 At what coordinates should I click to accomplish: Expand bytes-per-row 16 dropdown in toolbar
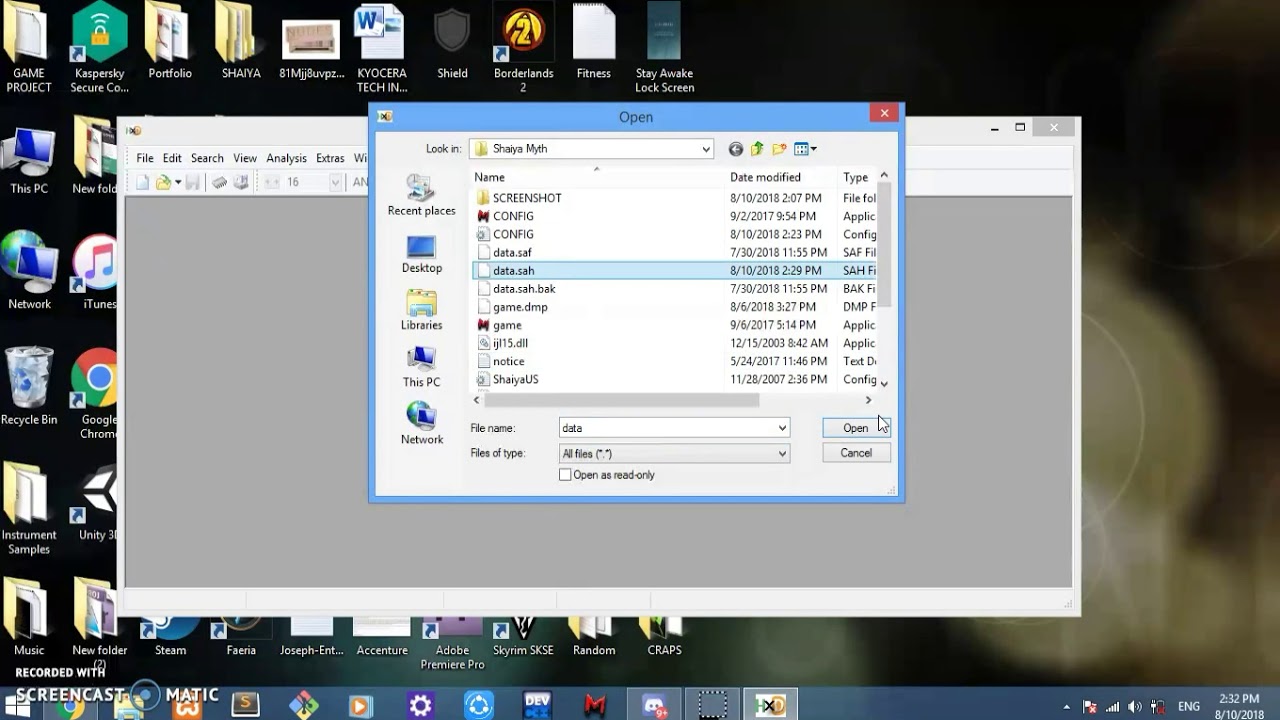pyautogui.click(x=334, y=182)
